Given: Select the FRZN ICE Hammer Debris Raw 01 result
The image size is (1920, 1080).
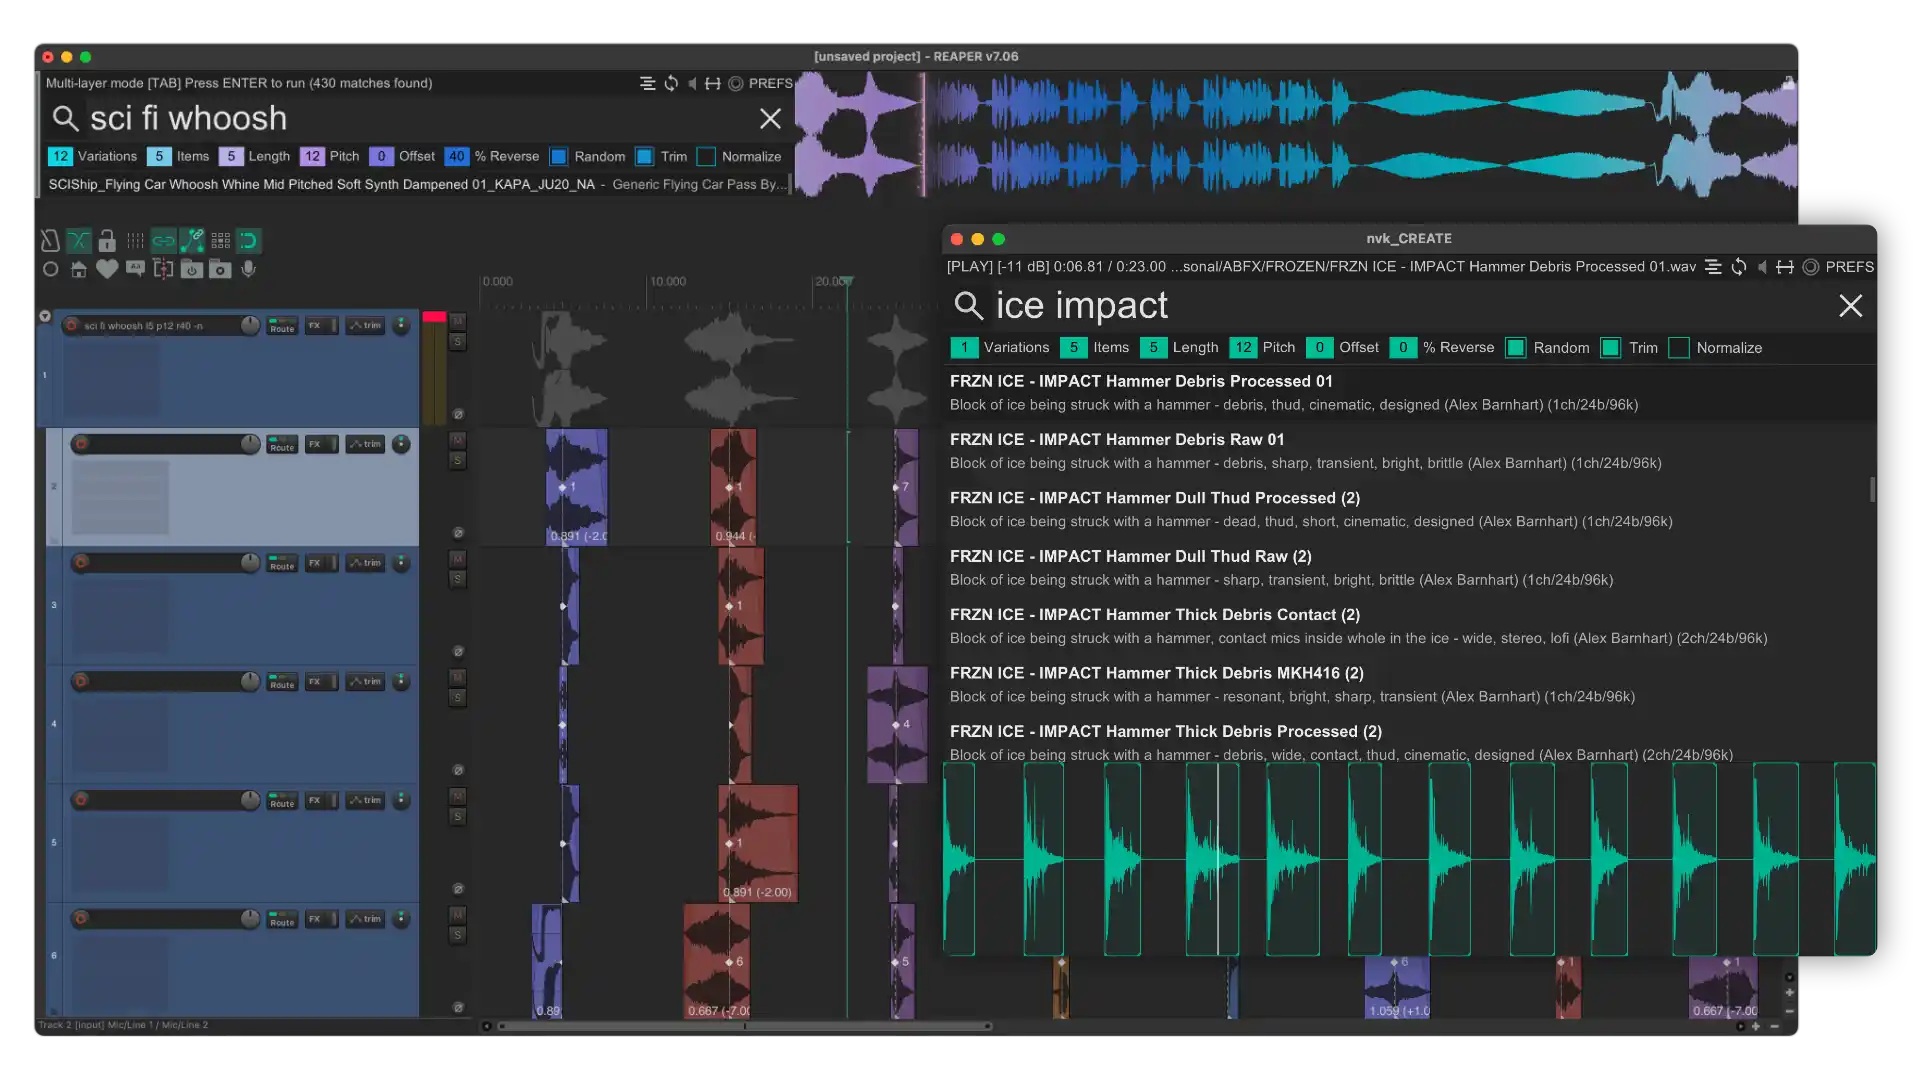Looking at the screenshot, I should [1117, 439].
